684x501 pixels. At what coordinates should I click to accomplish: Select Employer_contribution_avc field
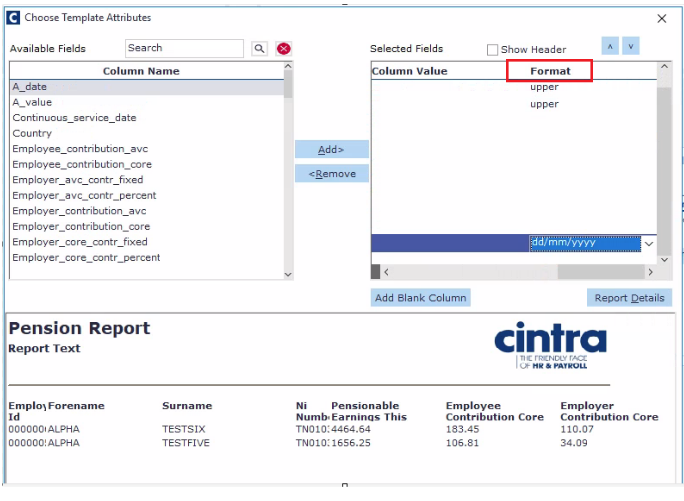tap(147, 211)
